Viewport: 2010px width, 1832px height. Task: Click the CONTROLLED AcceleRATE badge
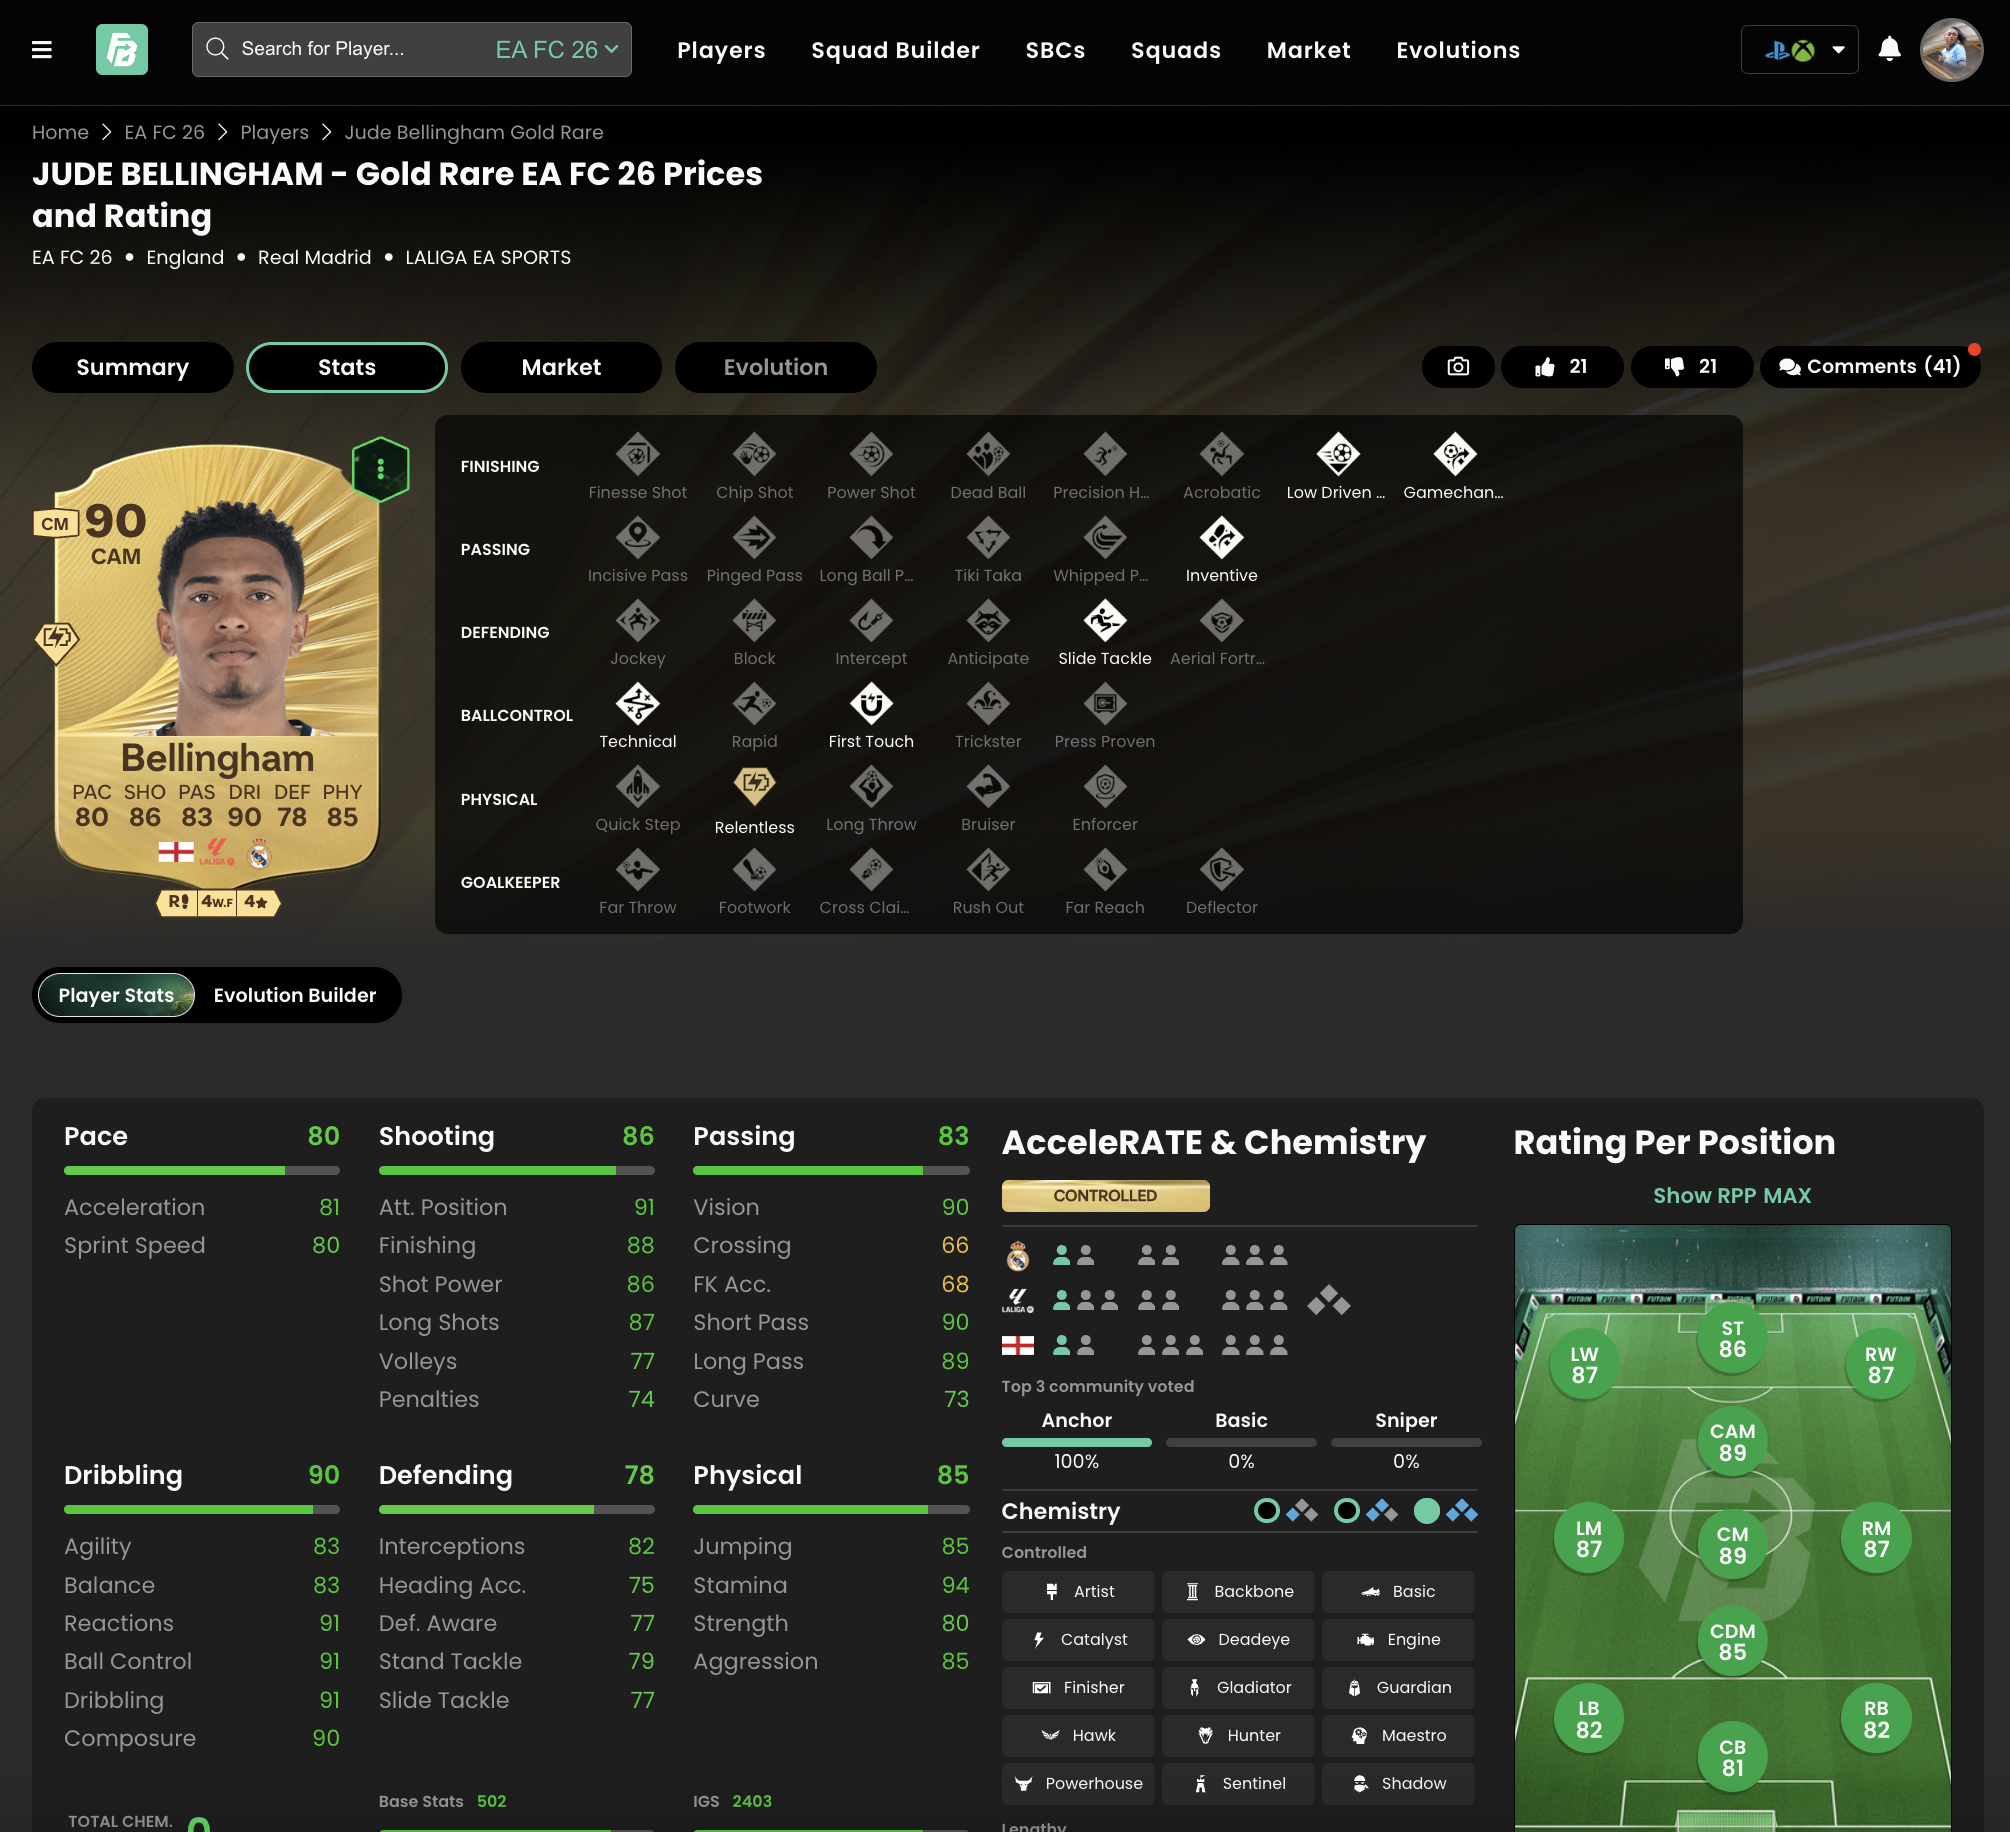coord(1105,1195)
